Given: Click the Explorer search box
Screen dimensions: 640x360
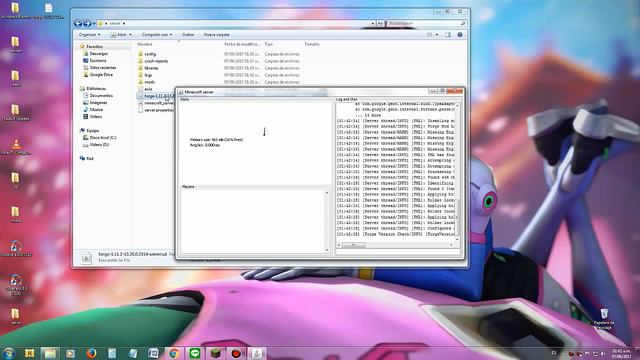Looking at the screenshot, I should [x=426, y=24].
